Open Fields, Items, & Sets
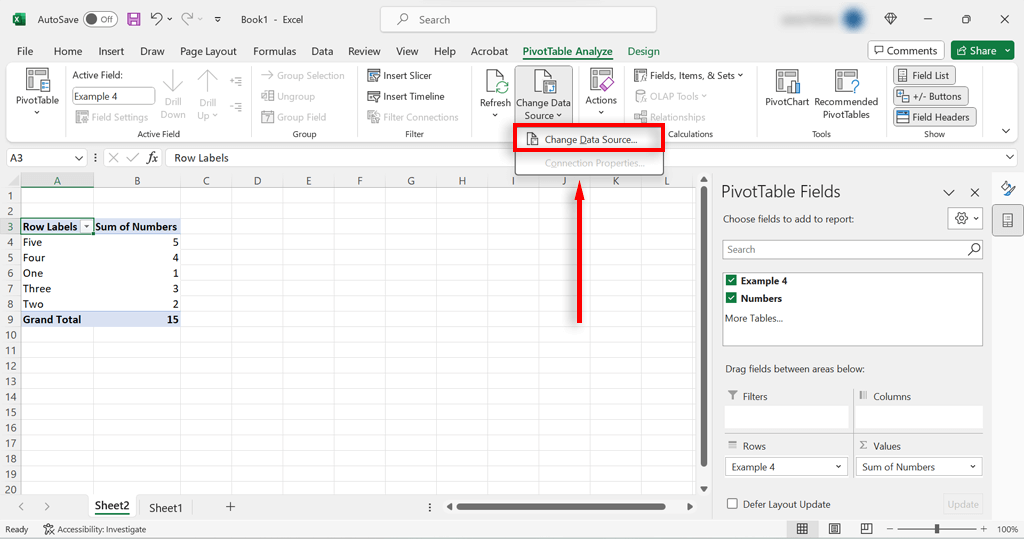1024x539 pixels. (688, 75)
